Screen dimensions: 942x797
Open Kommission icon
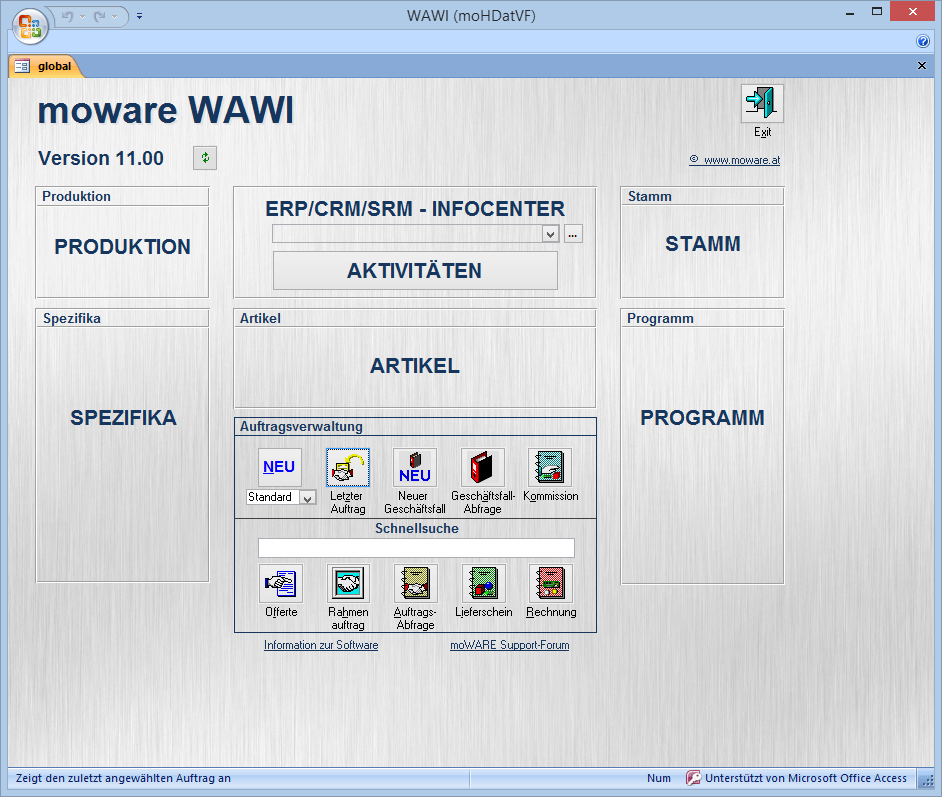(550, 467)
